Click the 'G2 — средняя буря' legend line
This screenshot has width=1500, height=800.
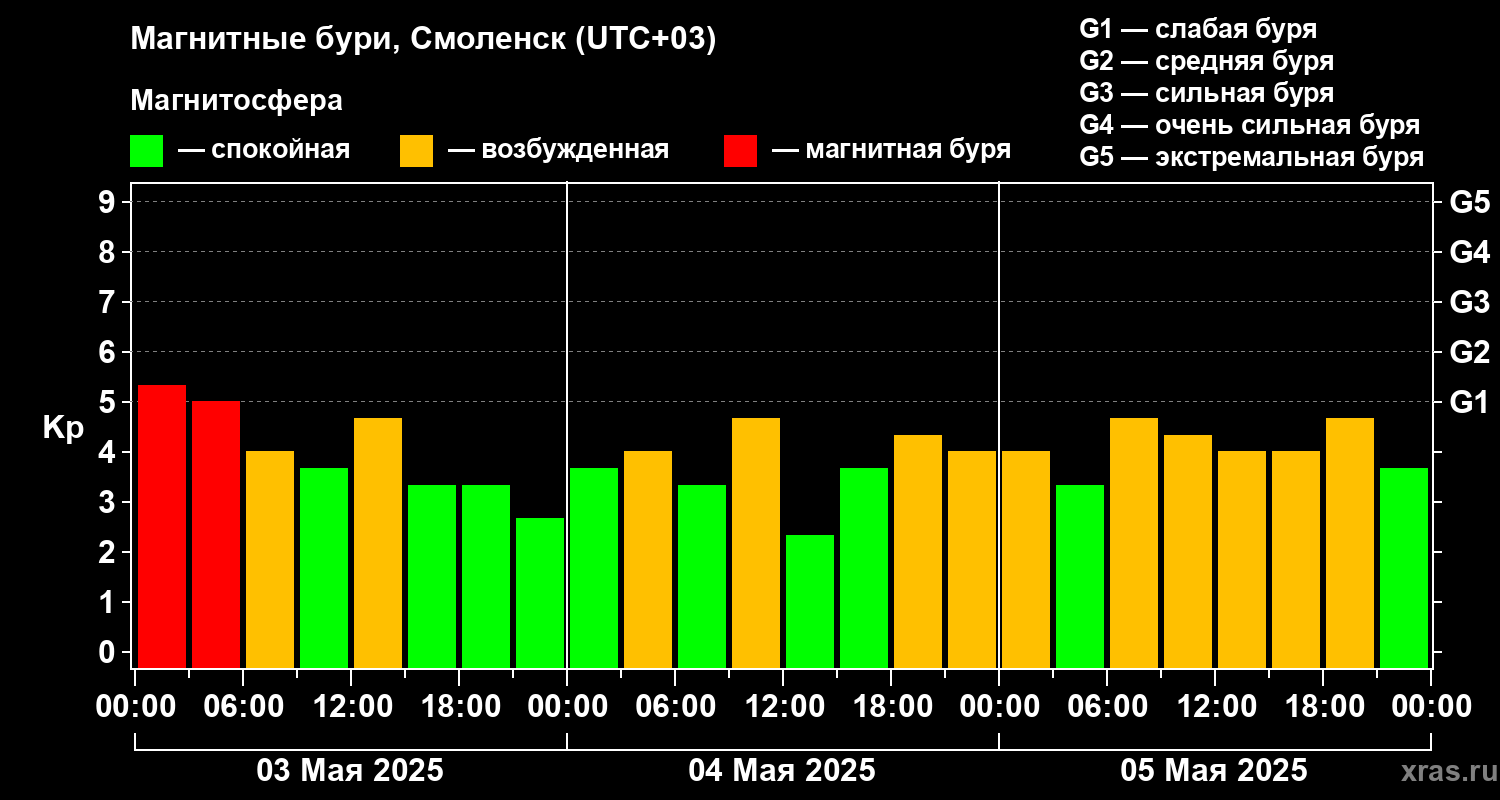(x=1206, y=61)
